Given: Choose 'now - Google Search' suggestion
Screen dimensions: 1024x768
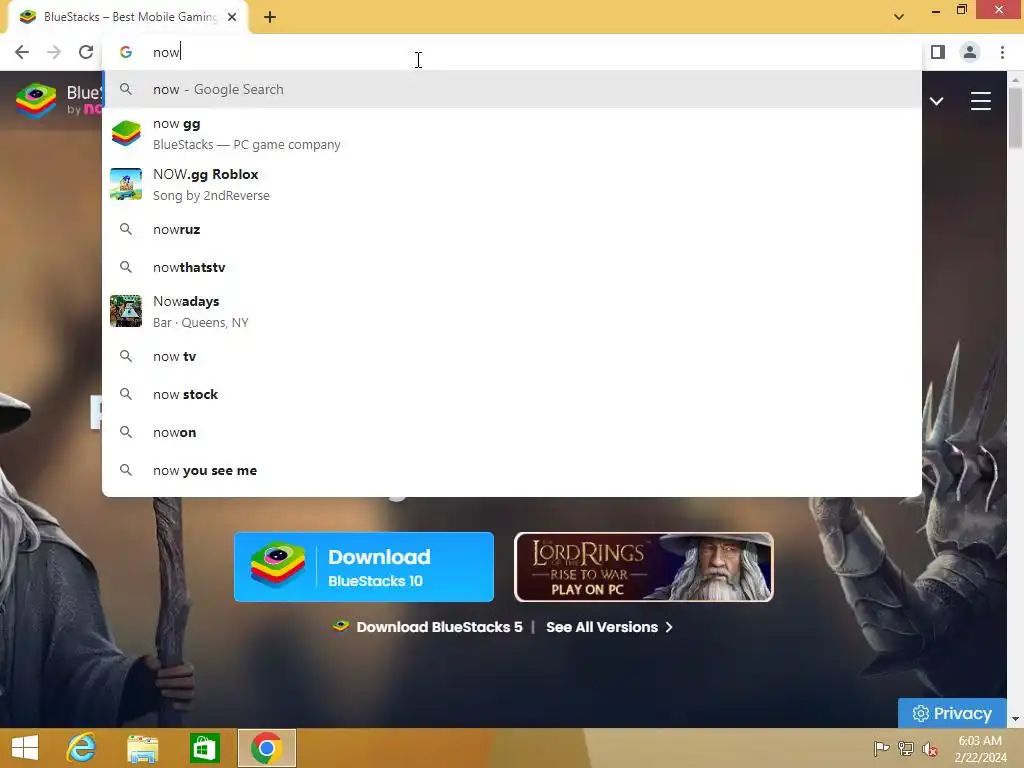Looking at the screenshot, I should pyautogui.click(x=512, y=89).
